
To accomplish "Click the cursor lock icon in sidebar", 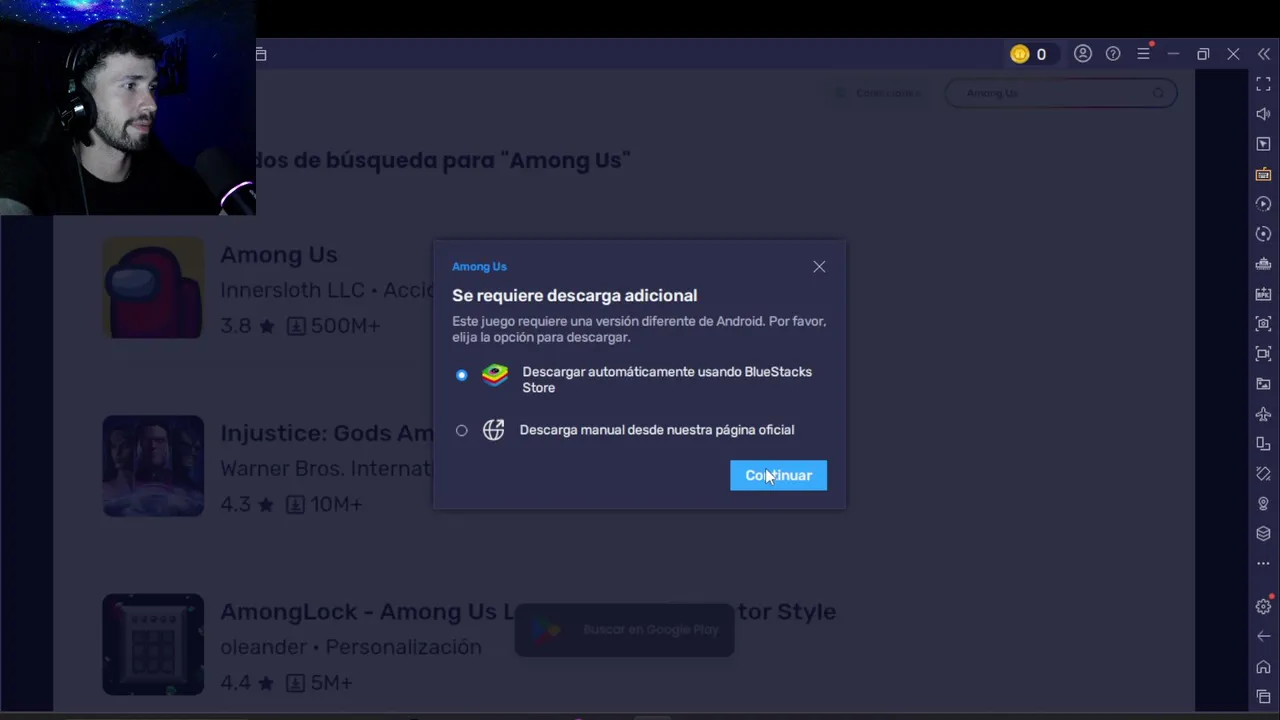I will click(1263, 144).
